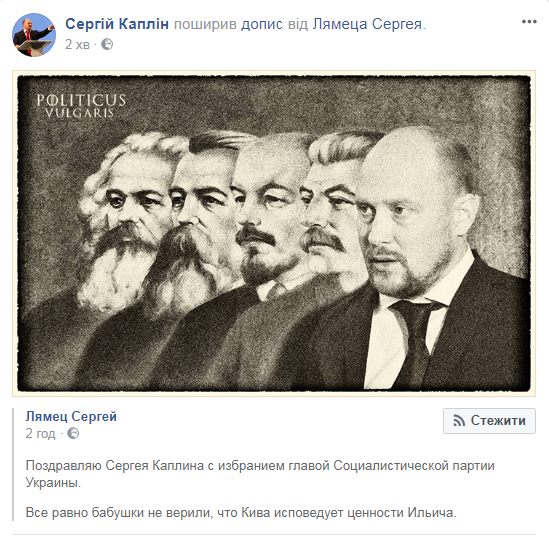Open the '2 год' timestamp of the original post

[x=40, y=433]
